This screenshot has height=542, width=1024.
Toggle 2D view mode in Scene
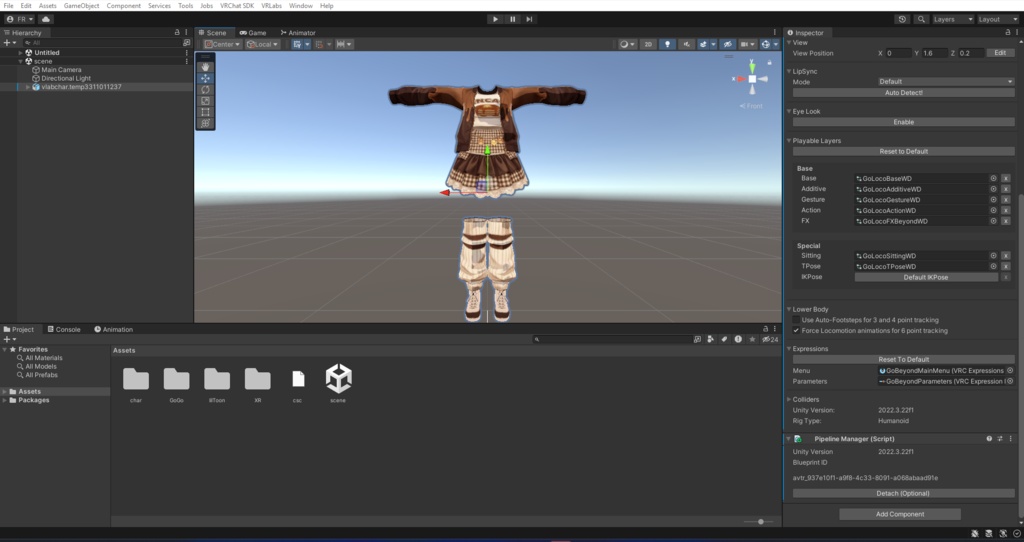coord(648,44)
